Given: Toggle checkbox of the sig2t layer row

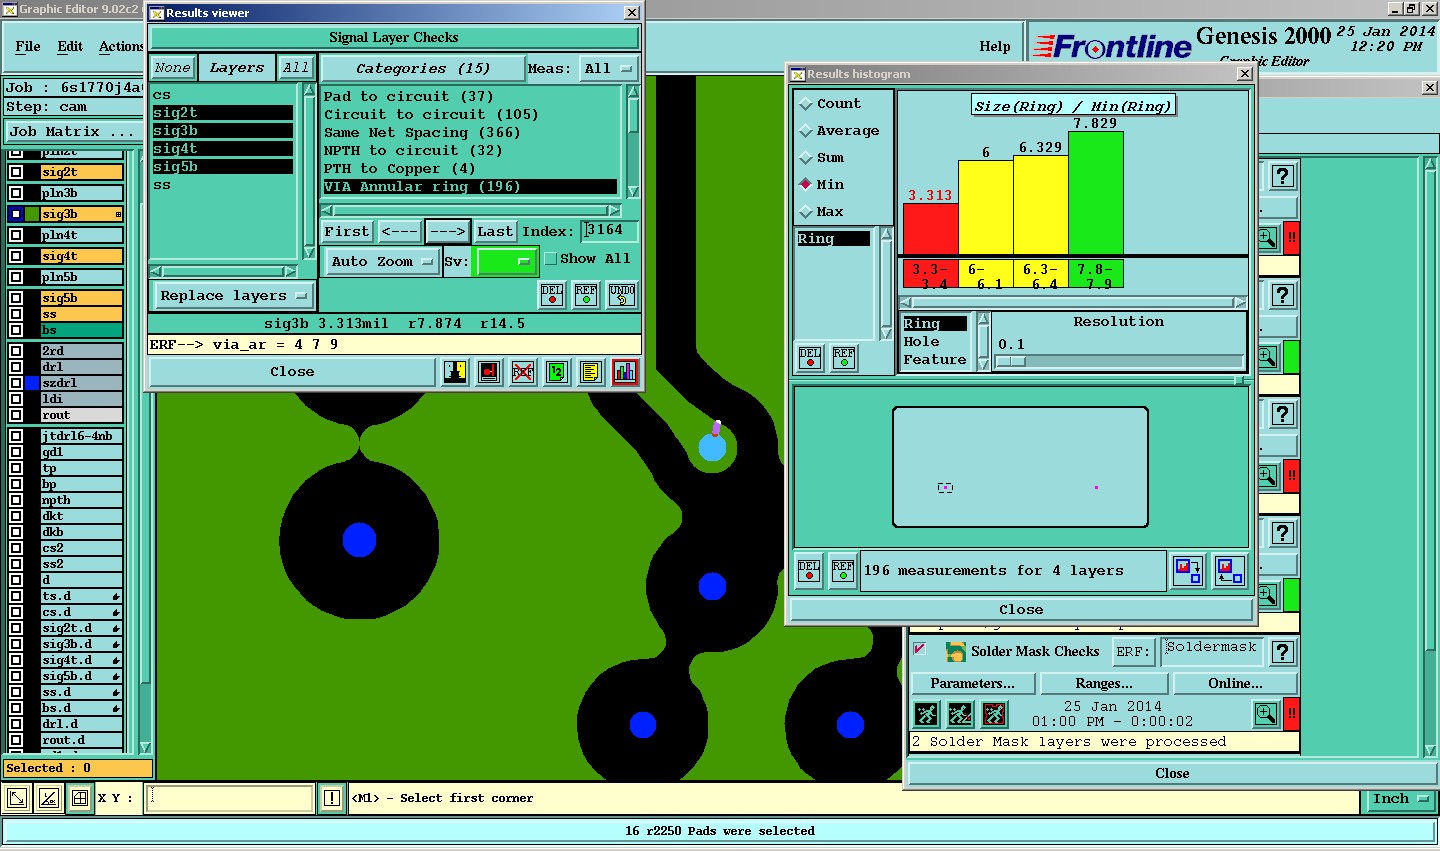Looking at the screenshot, I should point(16,172).
